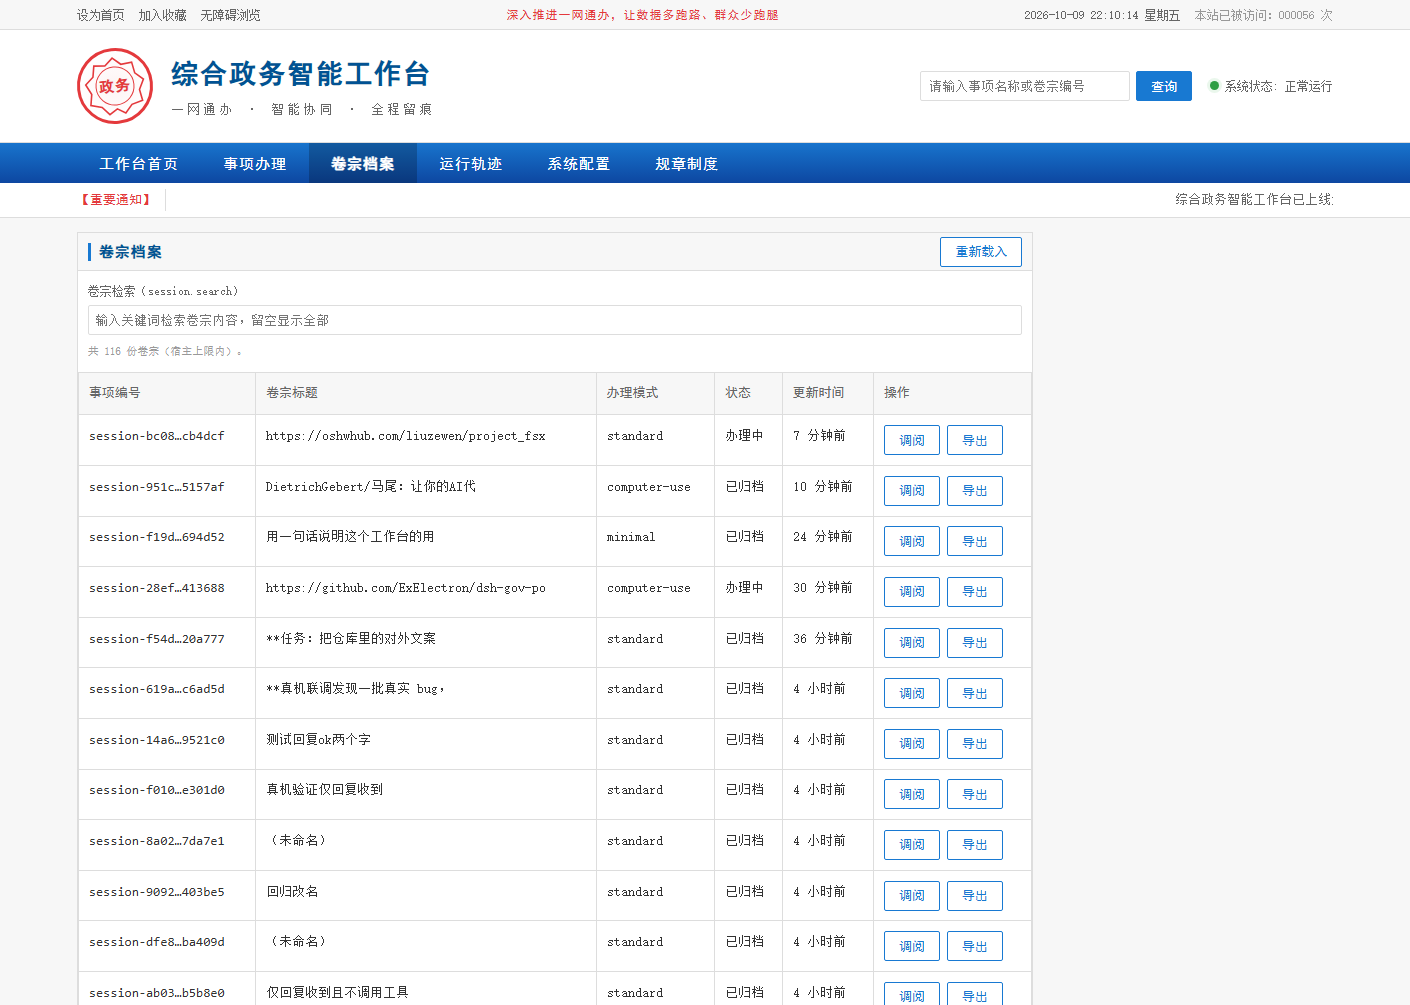Click 调阅 for session-28ef…413688
The image size is (1410, 1005).
click(x=912, y=592)
